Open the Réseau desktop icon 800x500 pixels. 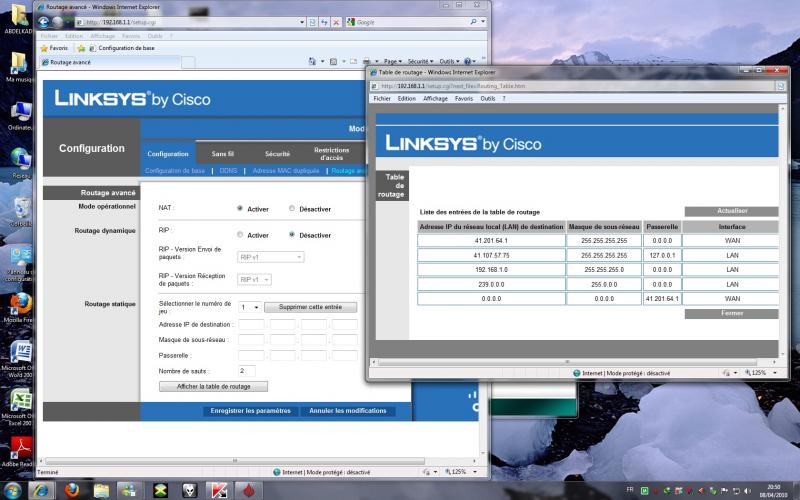click(20, 163)
